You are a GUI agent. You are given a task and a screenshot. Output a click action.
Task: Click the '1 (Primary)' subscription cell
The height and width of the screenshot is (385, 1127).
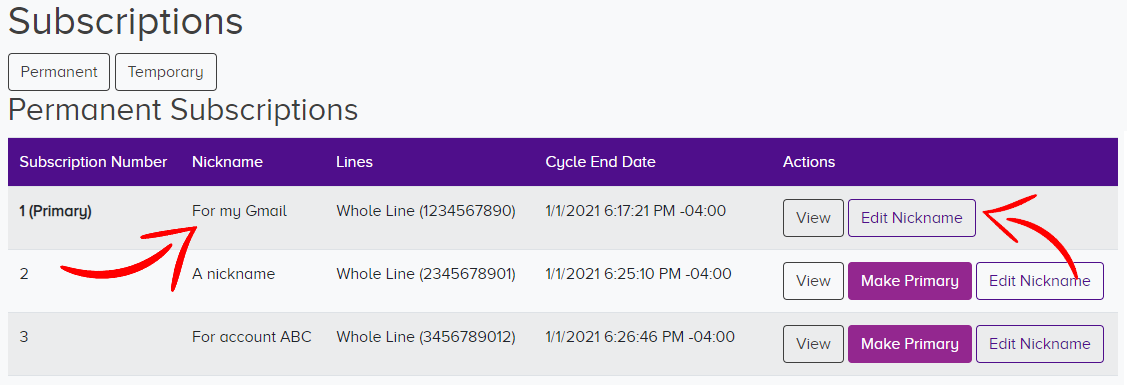pyautogui.click(x=55, y=212)
